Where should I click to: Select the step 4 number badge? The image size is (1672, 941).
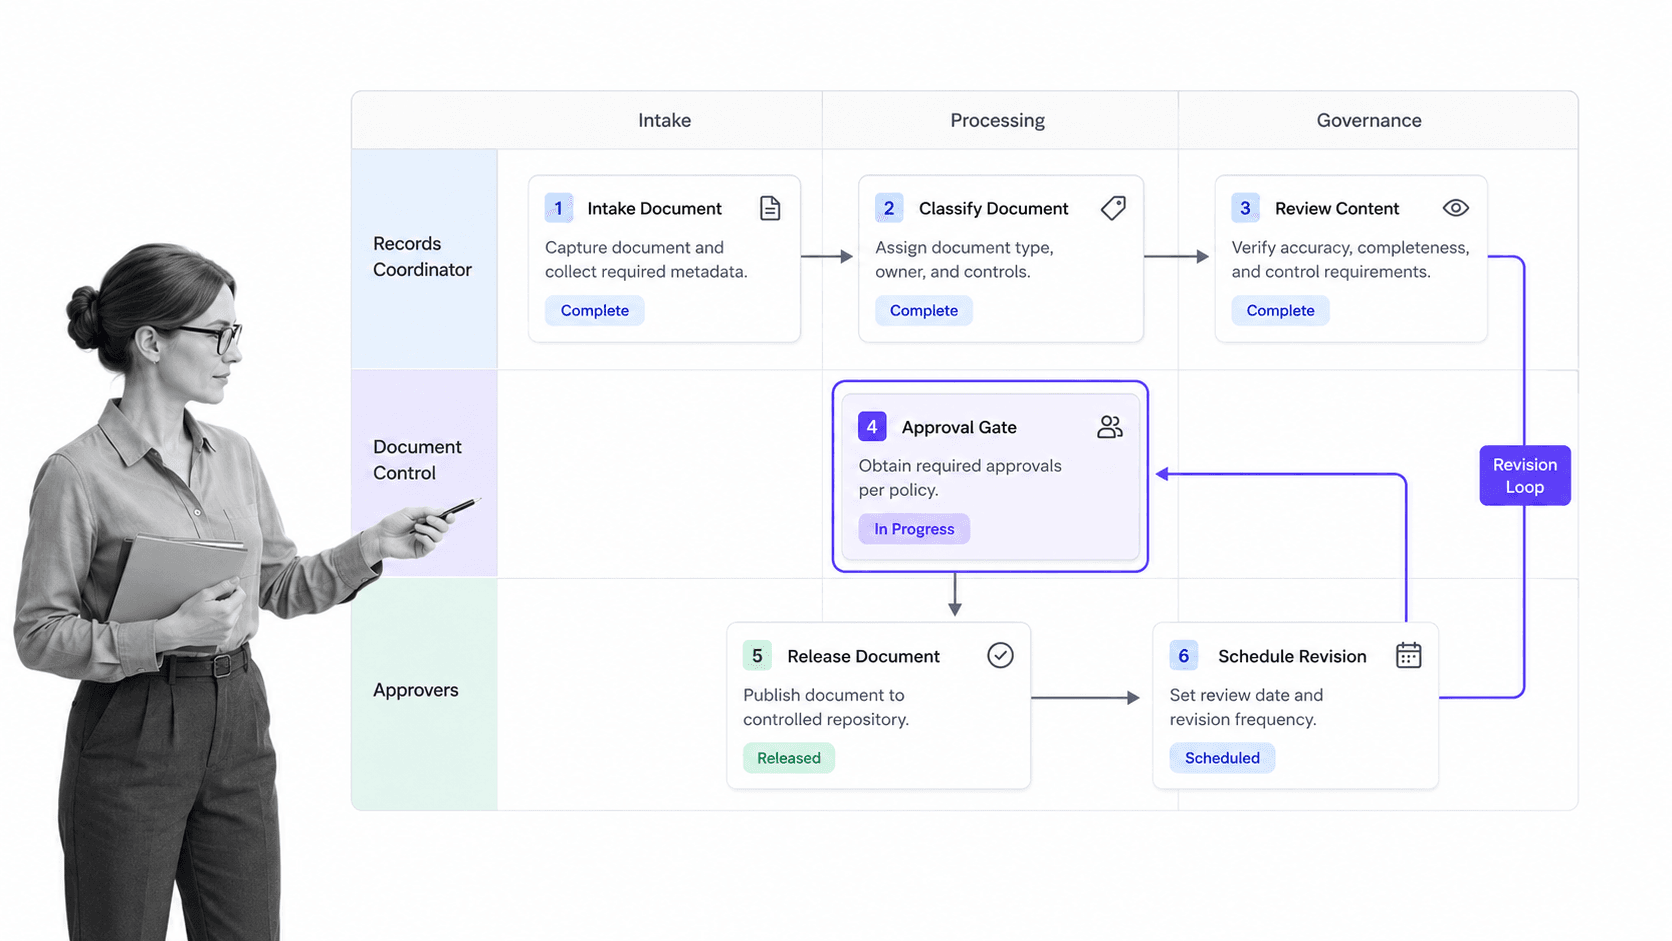coord(872,427)
